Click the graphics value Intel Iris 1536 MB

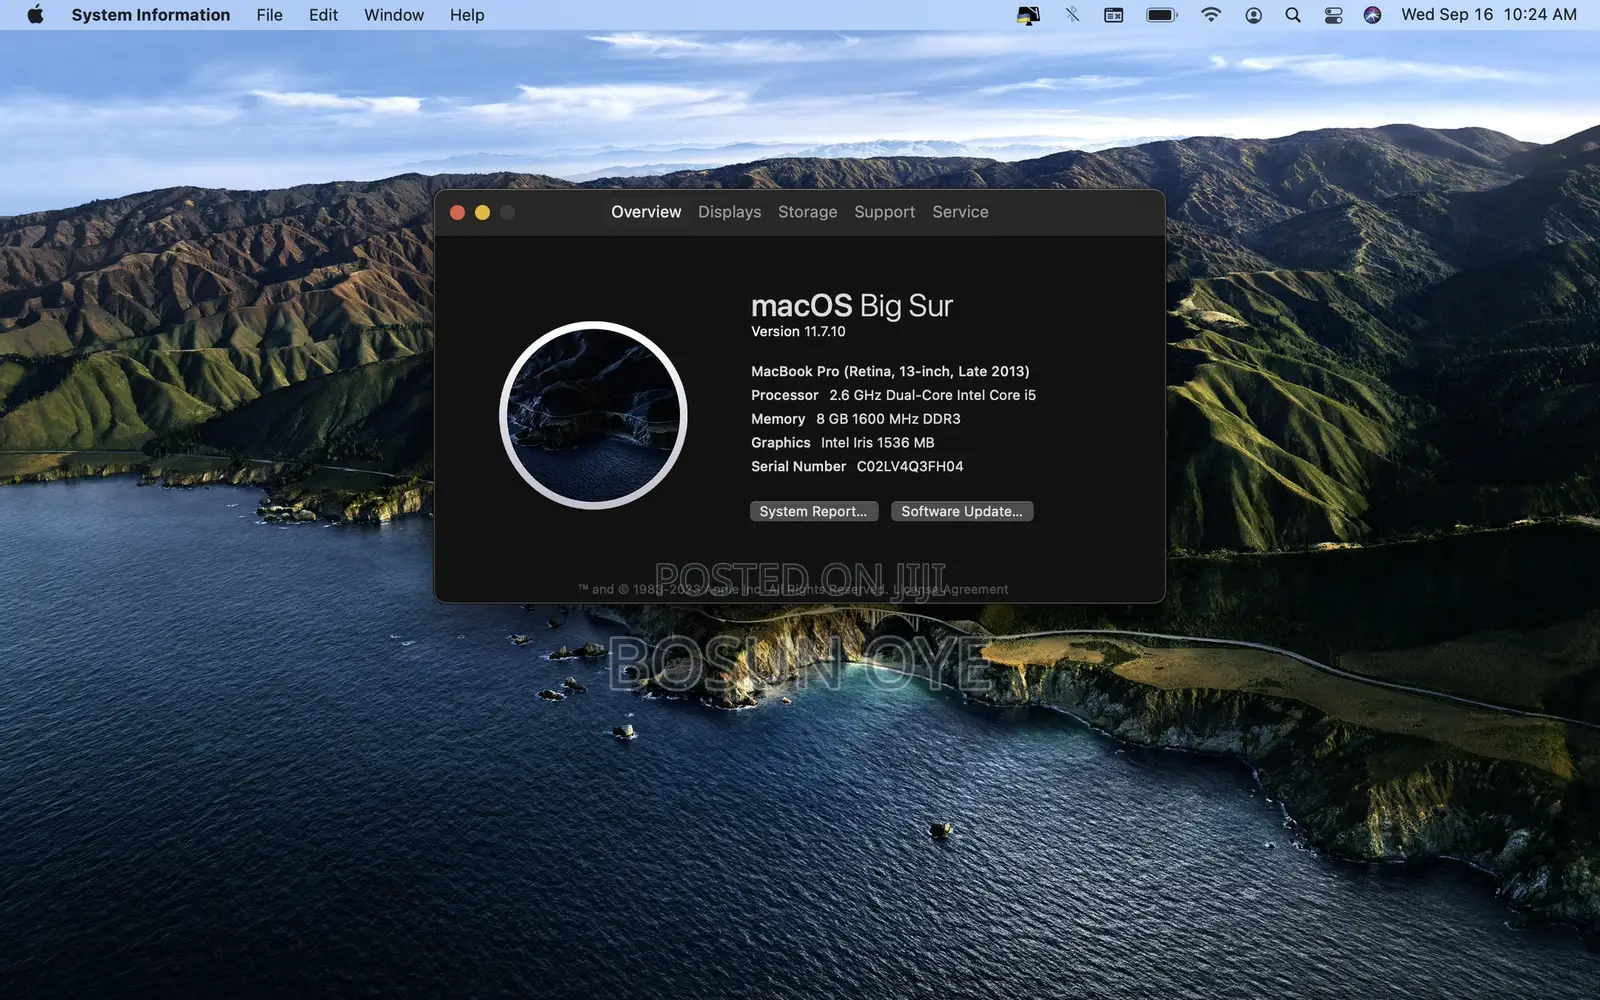(878, 443)
